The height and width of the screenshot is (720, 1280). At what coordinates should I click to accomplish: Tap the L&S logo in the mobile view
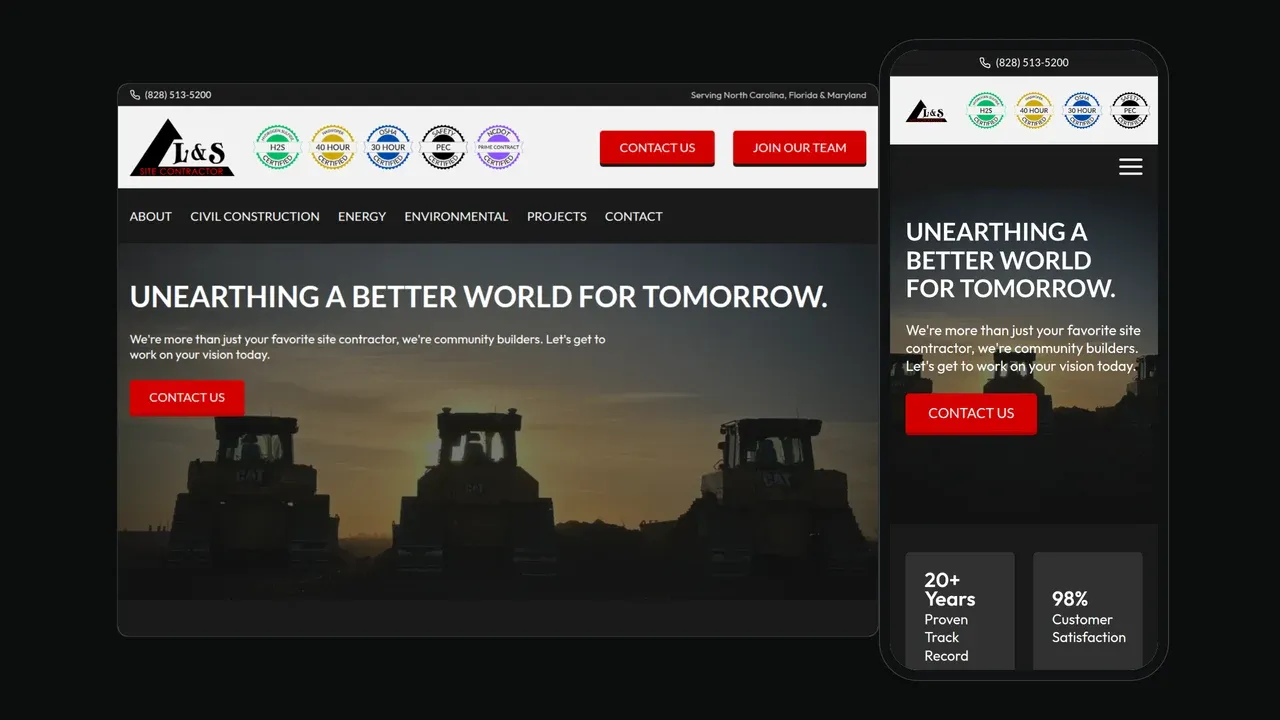click(926, 111)
